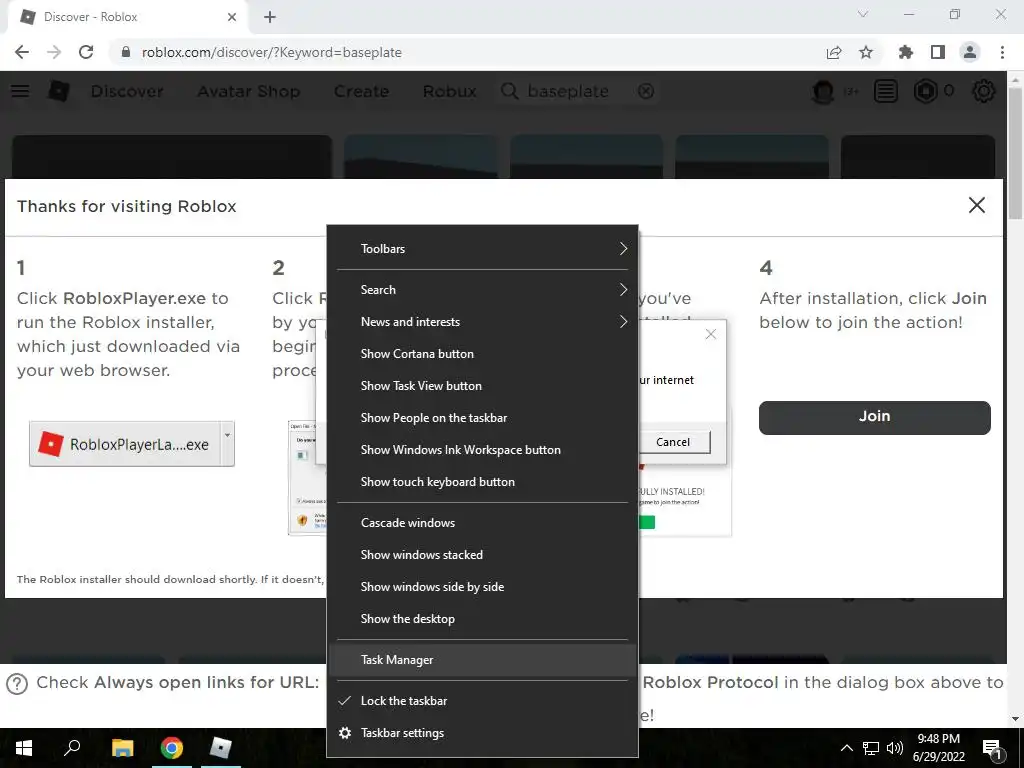Open the Discover link in Roblox navbar
Viewport: 1024px width, 768px height.
click(x=127, y=91)
